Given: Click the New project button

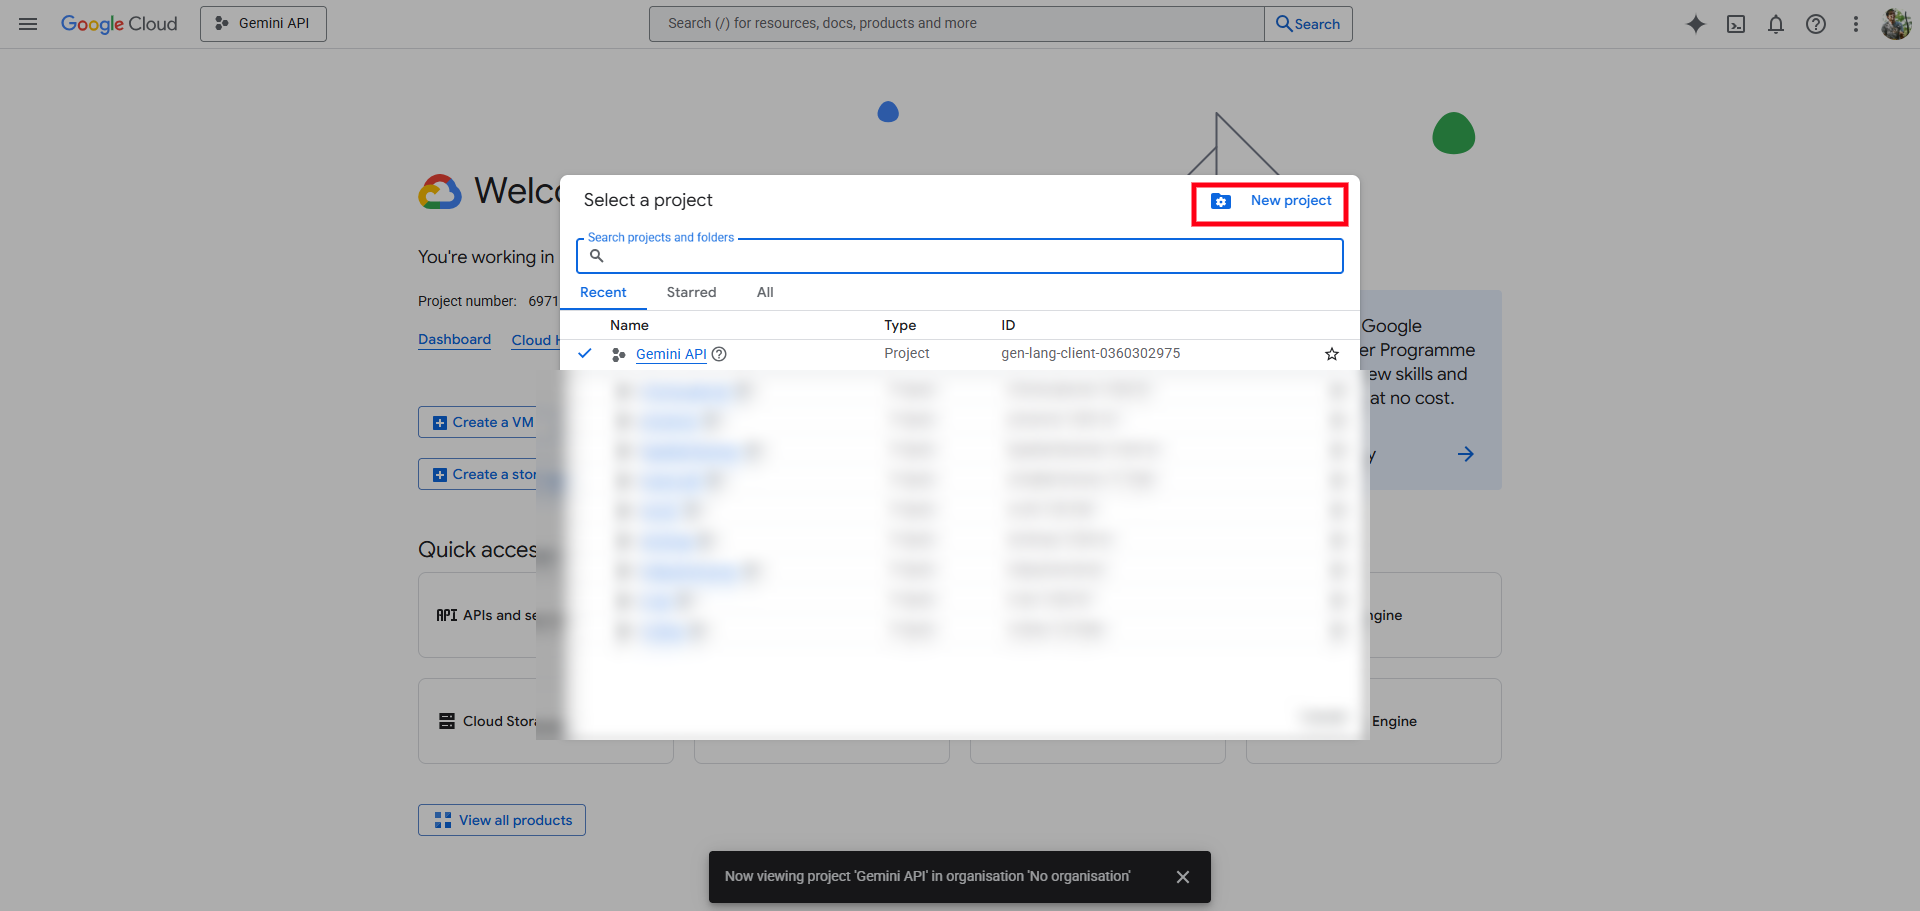Looking at the screenshot, I should pyautogui.click(x=1270, y=201).
